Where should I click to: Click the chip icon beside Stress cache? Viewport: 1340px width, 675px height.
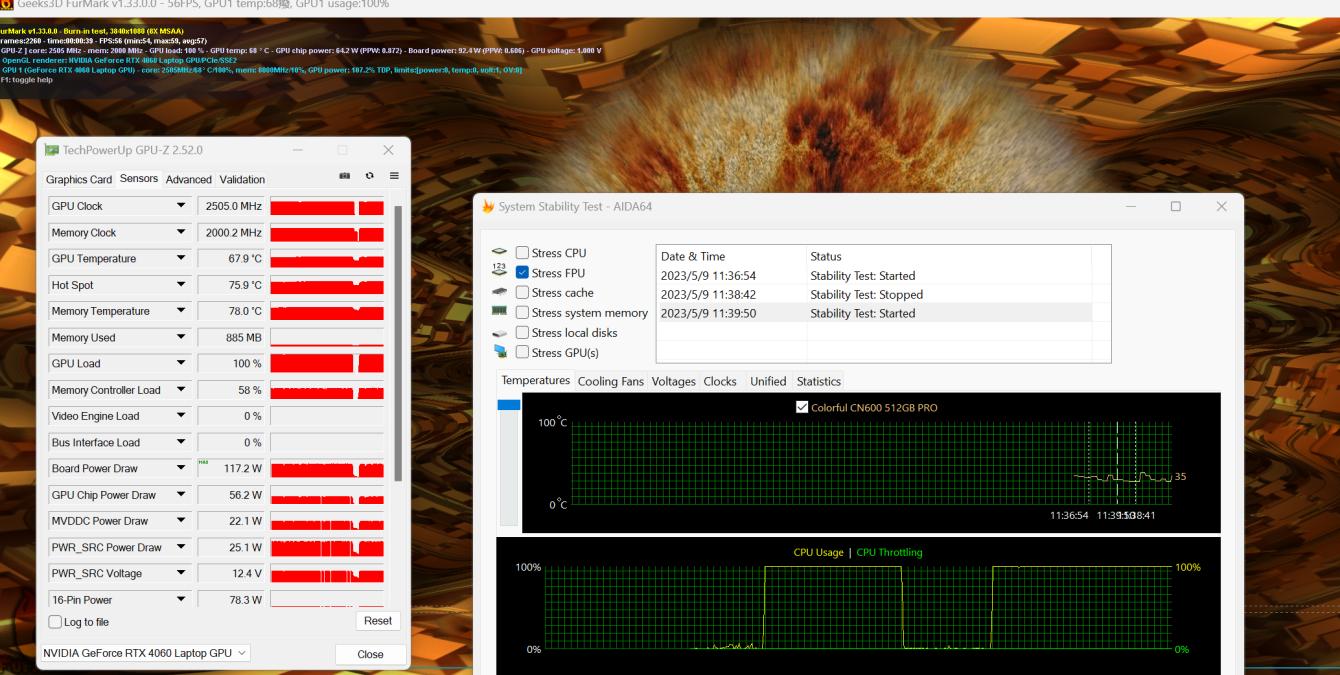[x=500, y=292]
